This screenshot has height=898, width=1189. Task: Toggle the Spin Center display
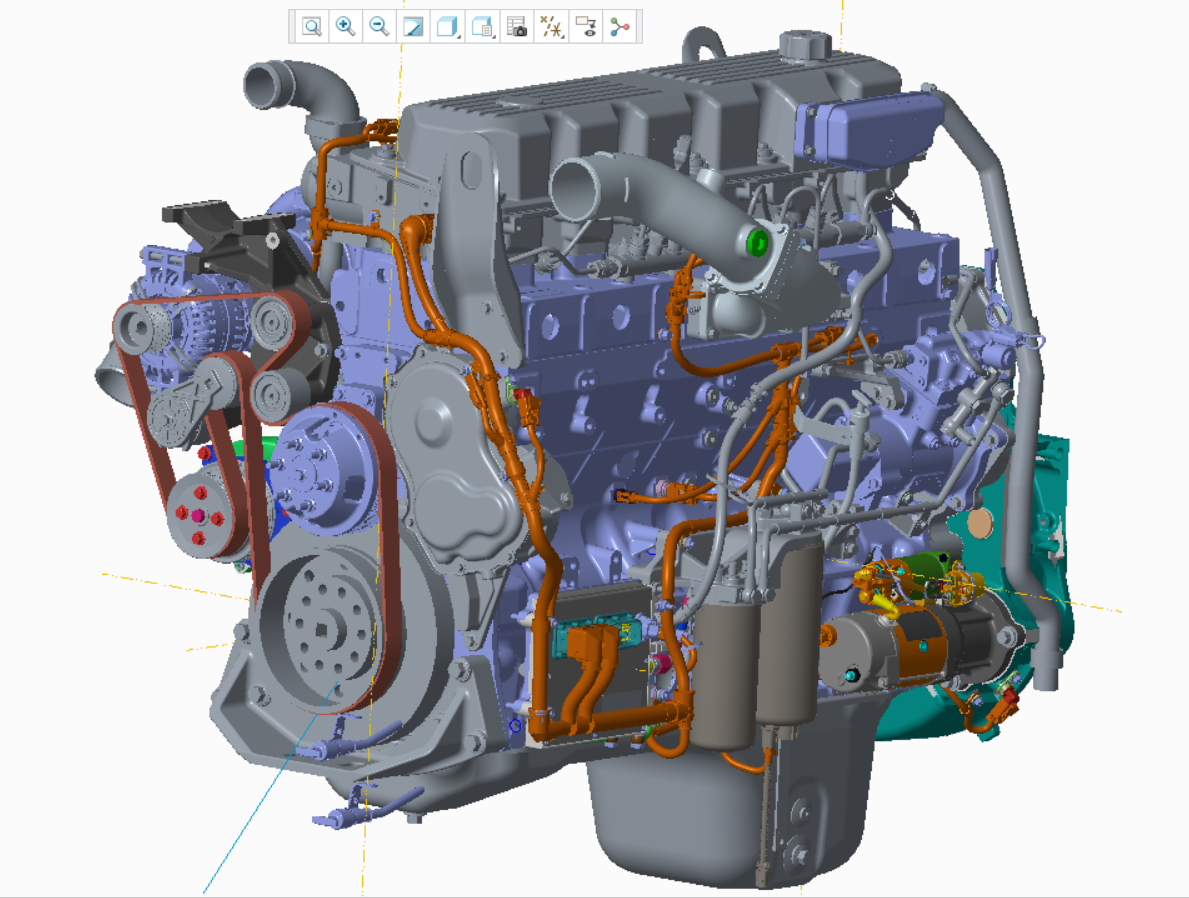click(620, 27)
